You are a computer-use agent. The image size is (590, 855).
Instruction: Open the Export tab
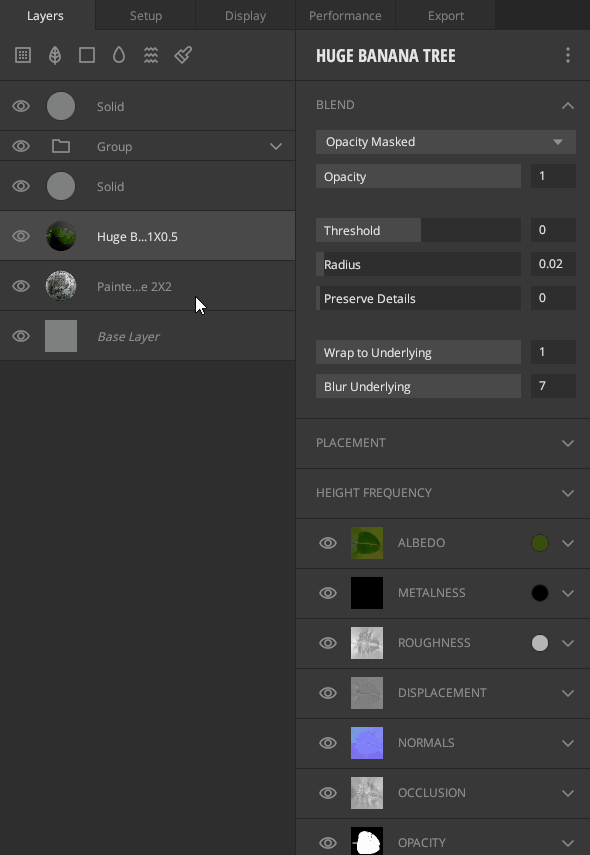coord(445,15)
